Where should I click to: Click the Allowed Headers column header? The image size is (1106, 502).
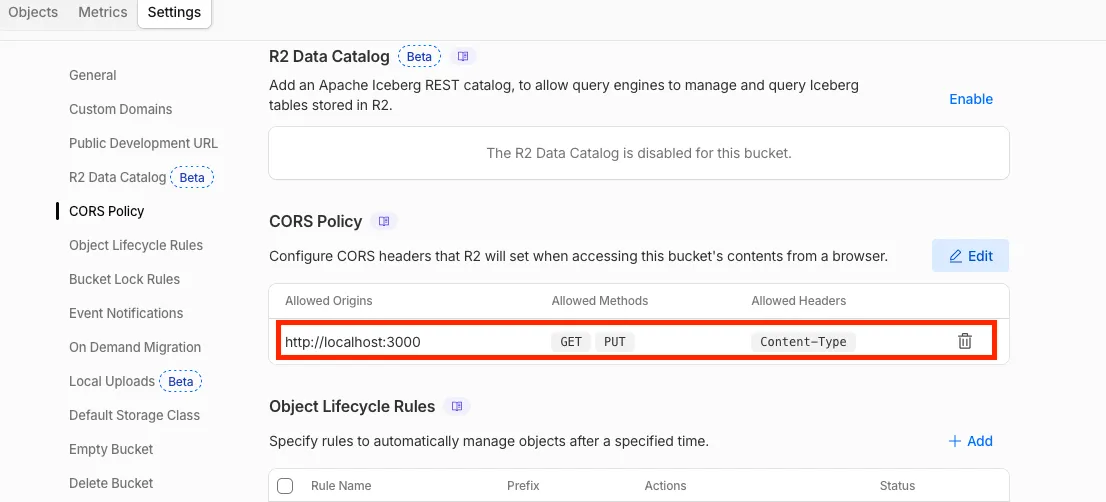pyautogui.click(x=798, y=300)
